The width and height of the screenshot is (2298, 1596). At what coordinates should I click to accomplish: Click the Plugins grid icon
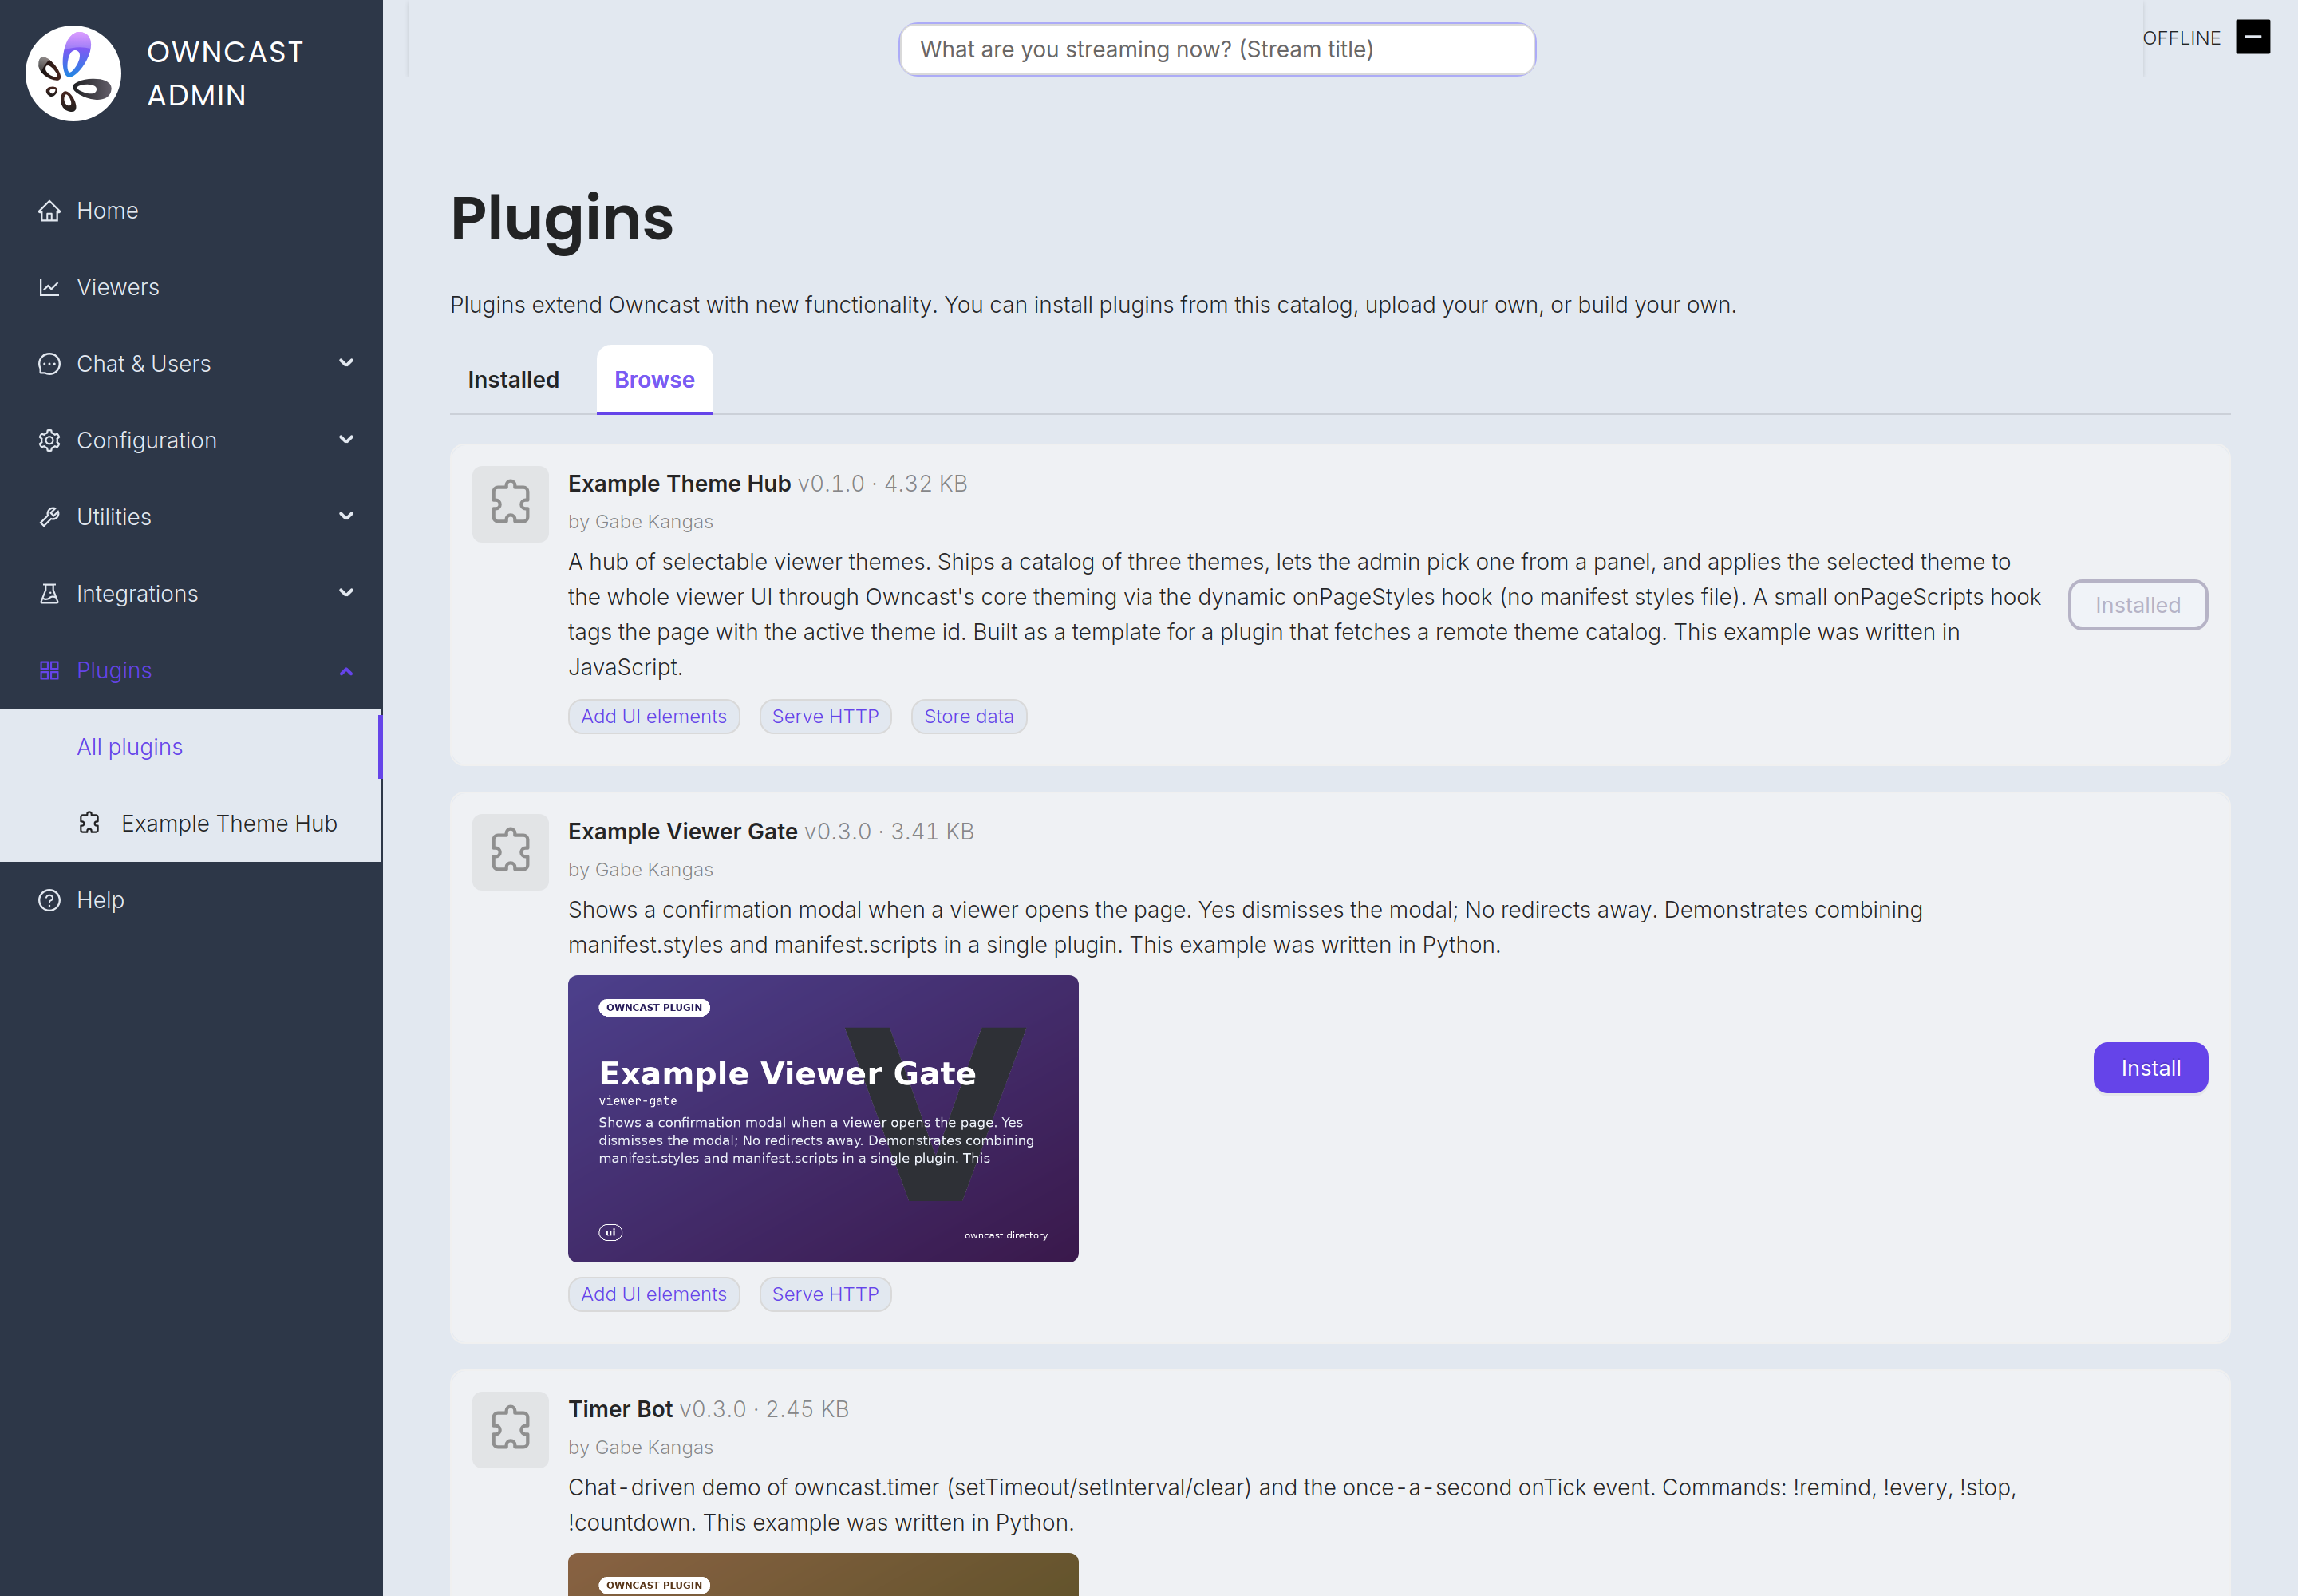click(x=49, y=670)
